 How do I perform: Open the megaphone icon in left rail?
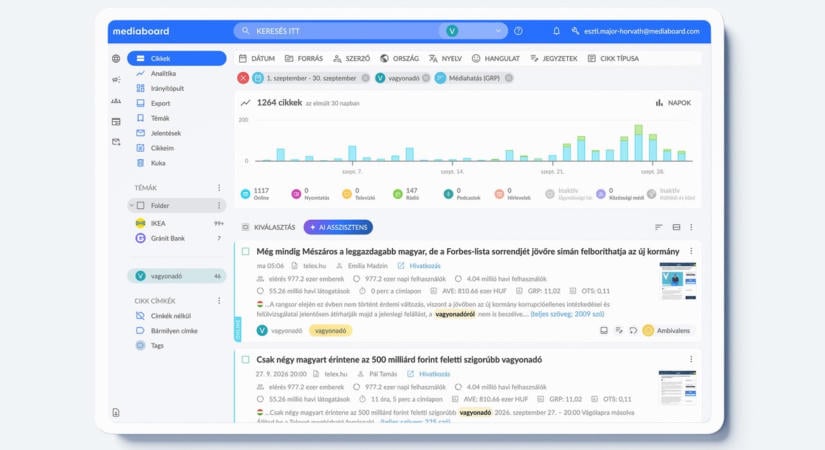[x=116, y=79]
